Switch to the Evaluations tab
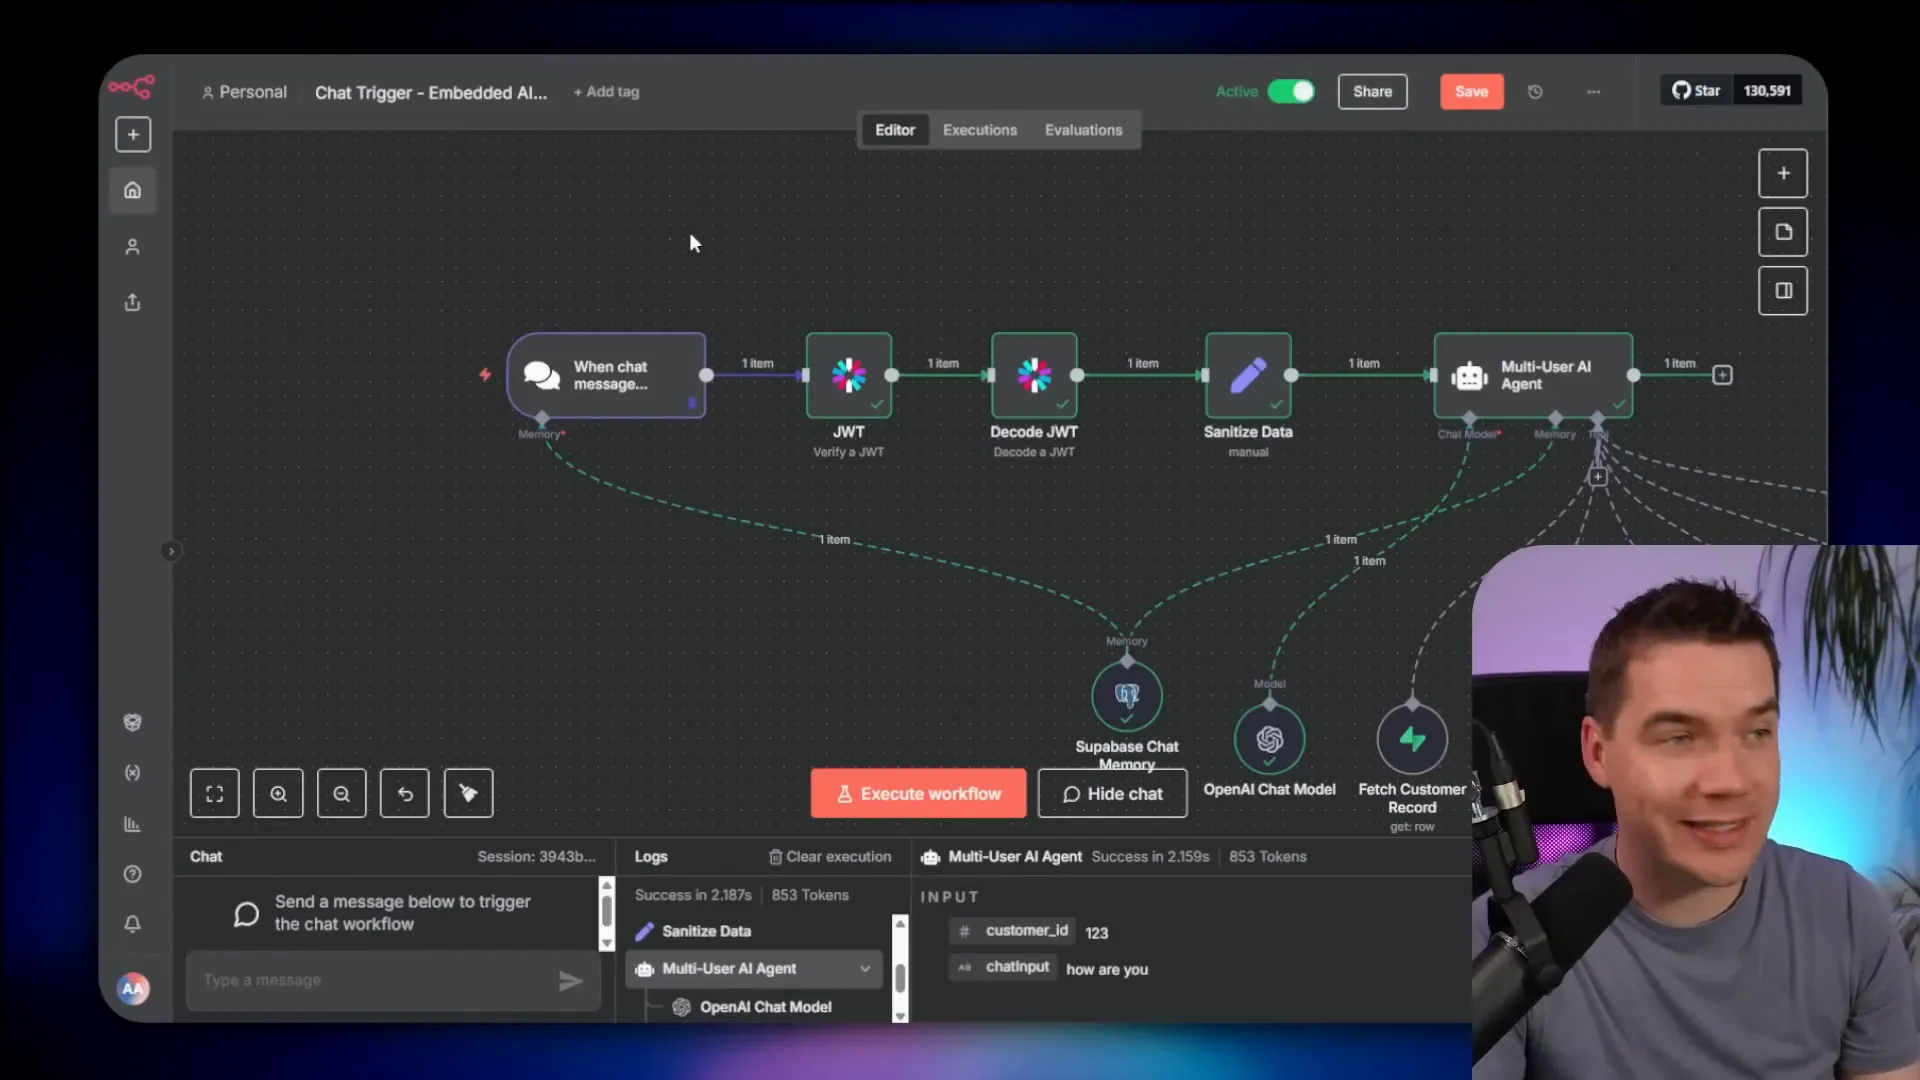Screen dimensions: 1920x1080 click(x=1083, y=130)
